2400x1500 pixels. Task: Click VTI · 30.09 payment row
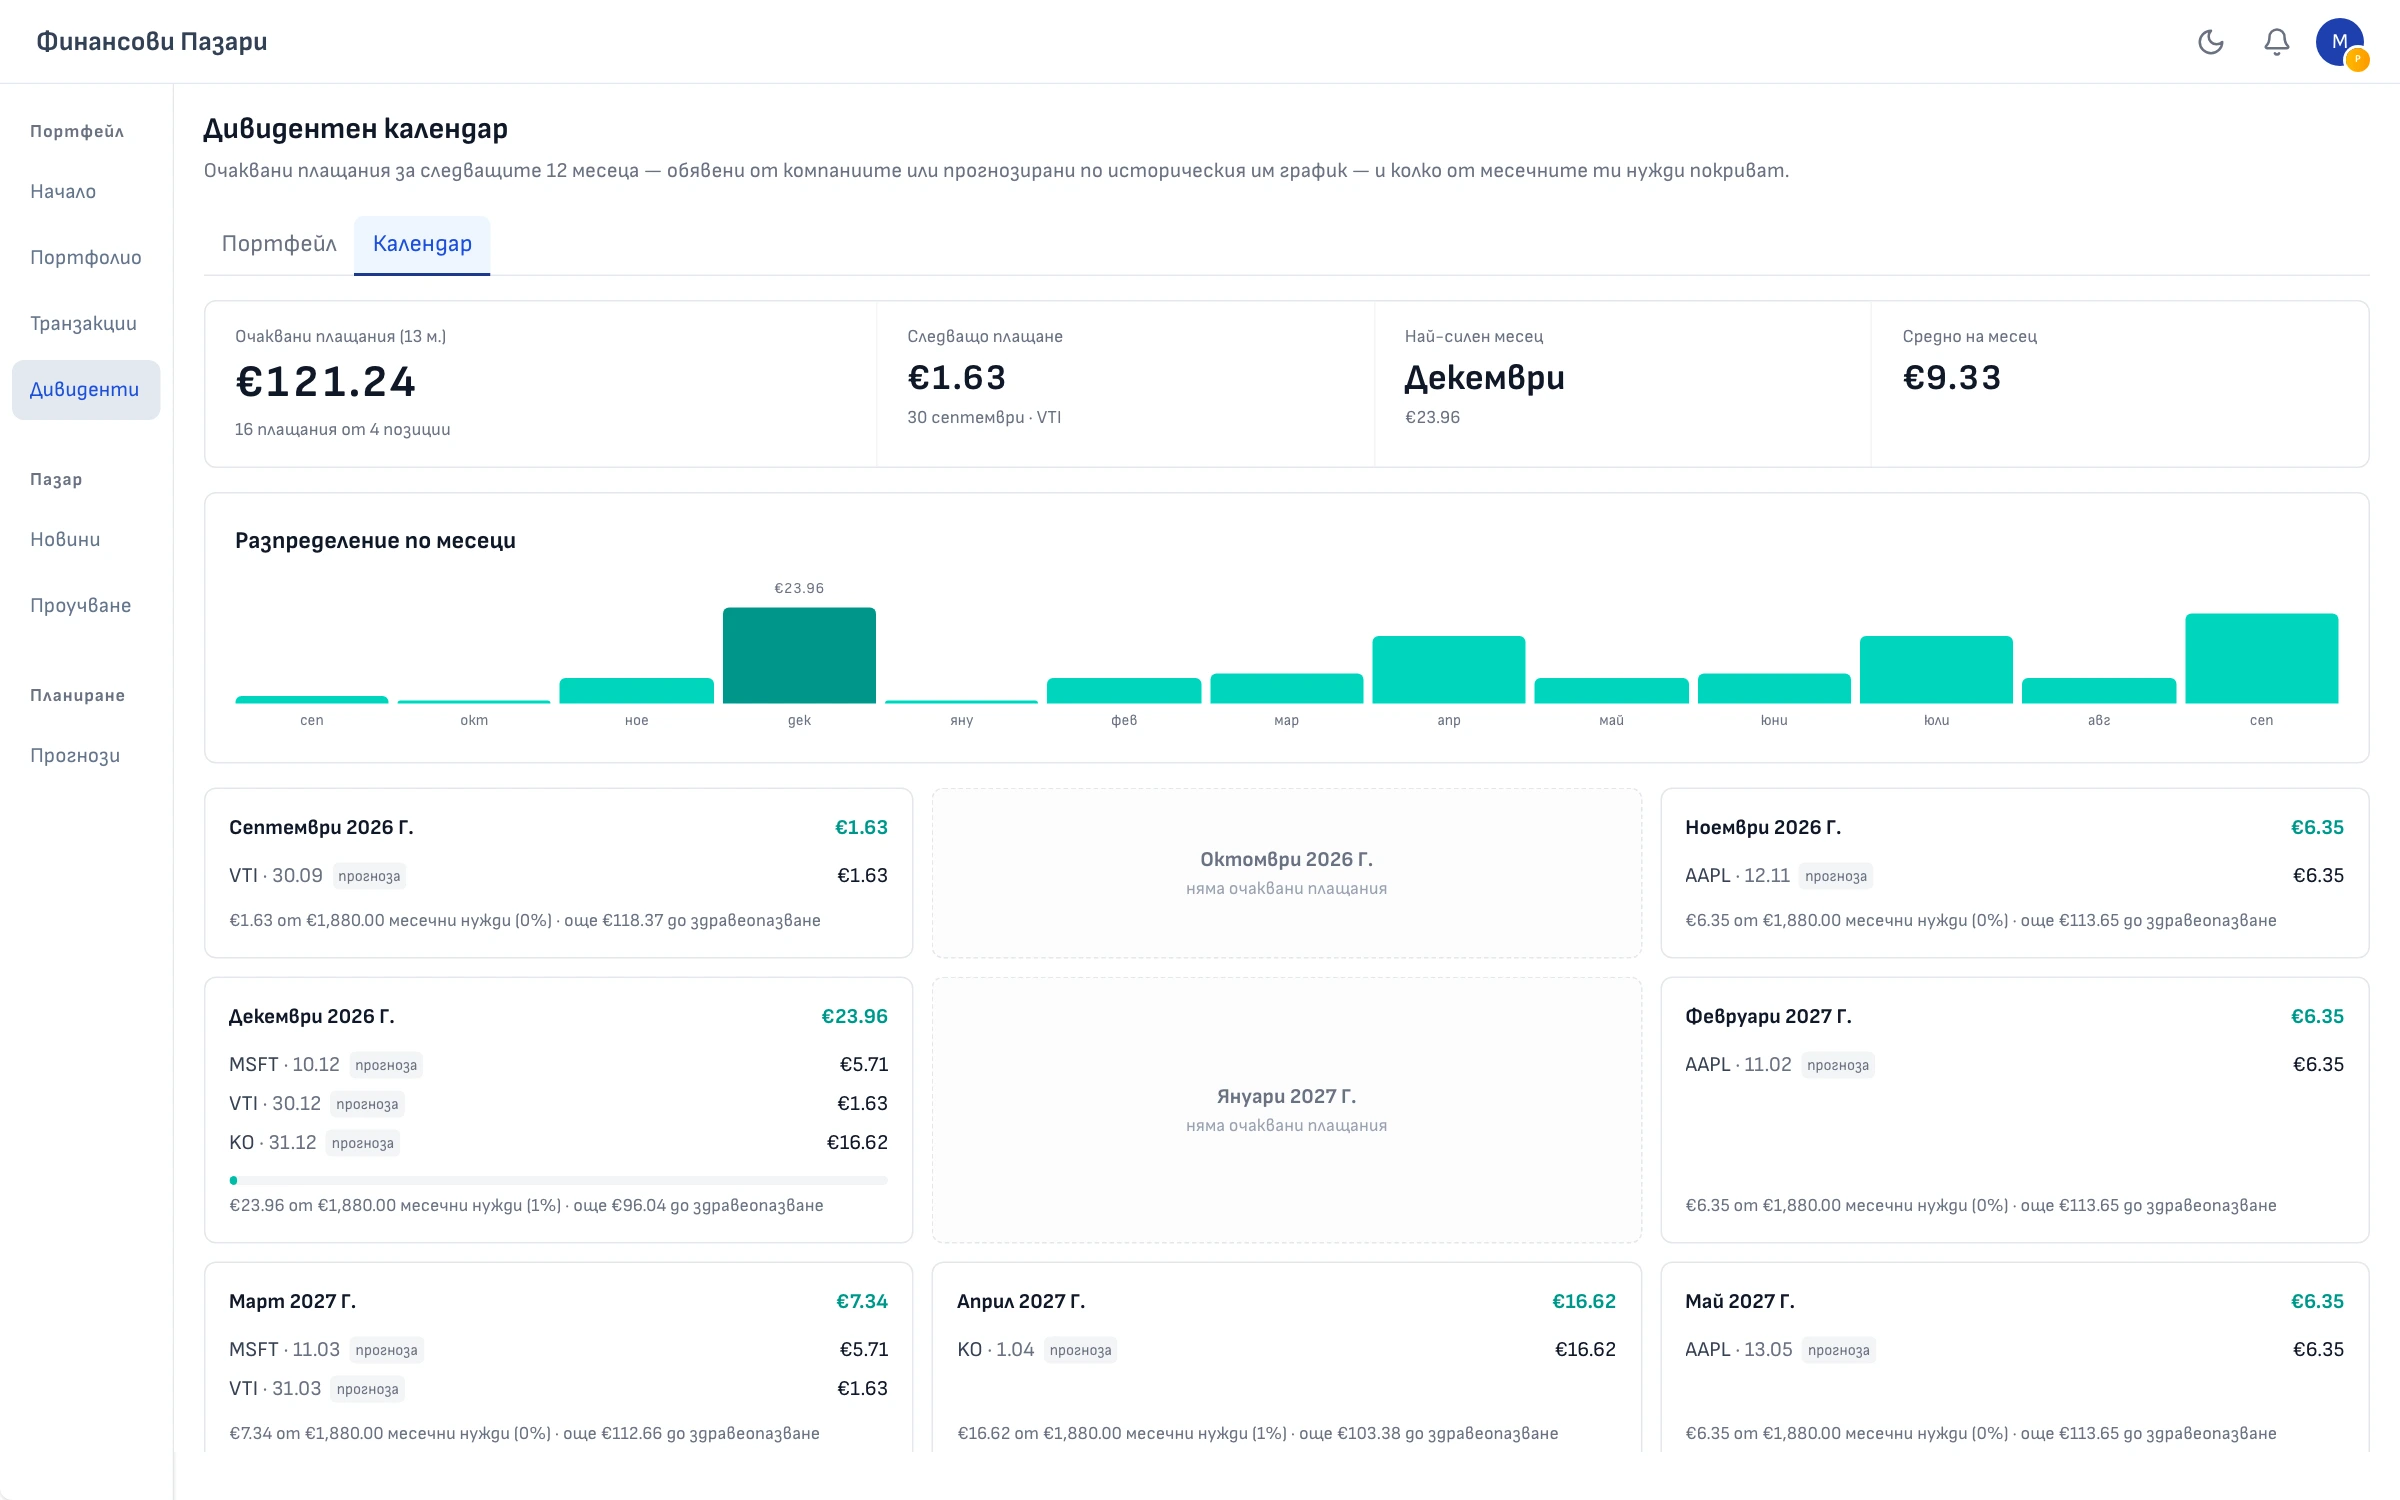pyautogui.click(x=558, y=875)
